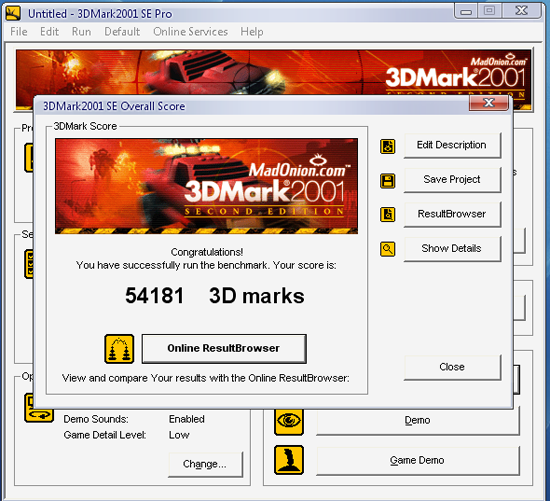This screenshot has width=550, height=501.
Task: Click the eye icon beside Demo
Action: (289, 421)
